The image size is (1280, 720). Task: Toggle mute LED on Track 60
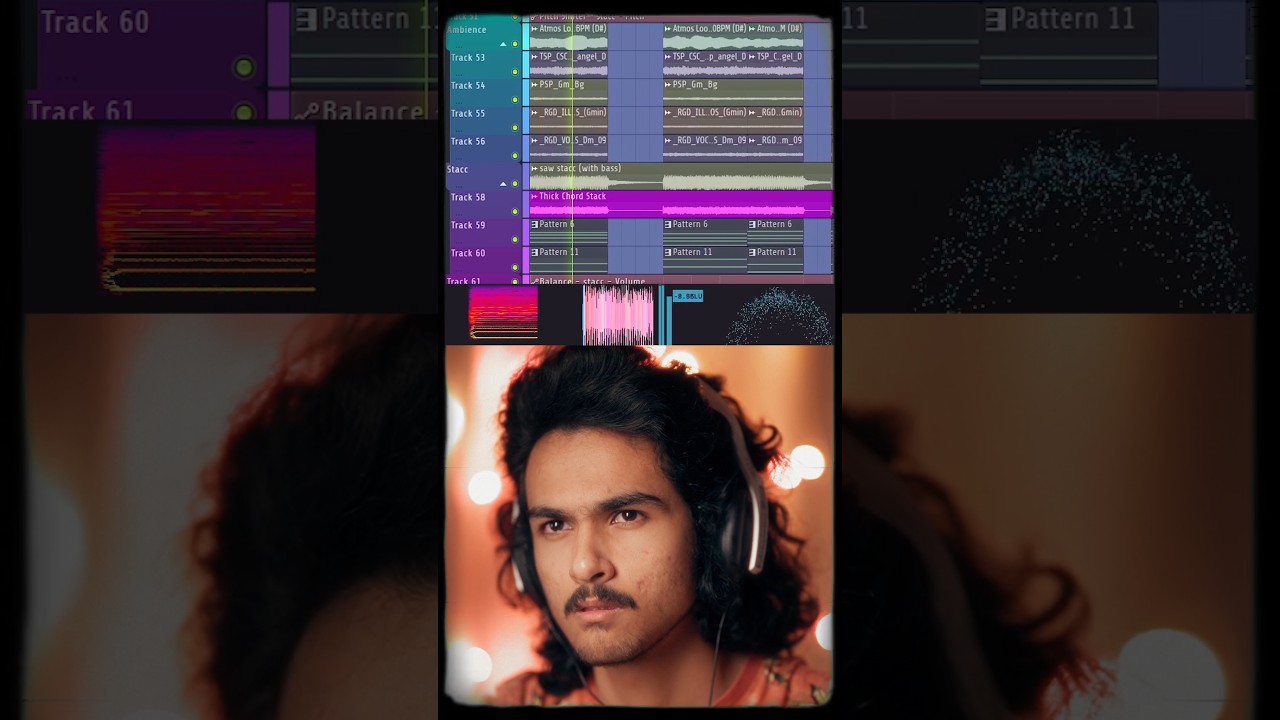516,268
